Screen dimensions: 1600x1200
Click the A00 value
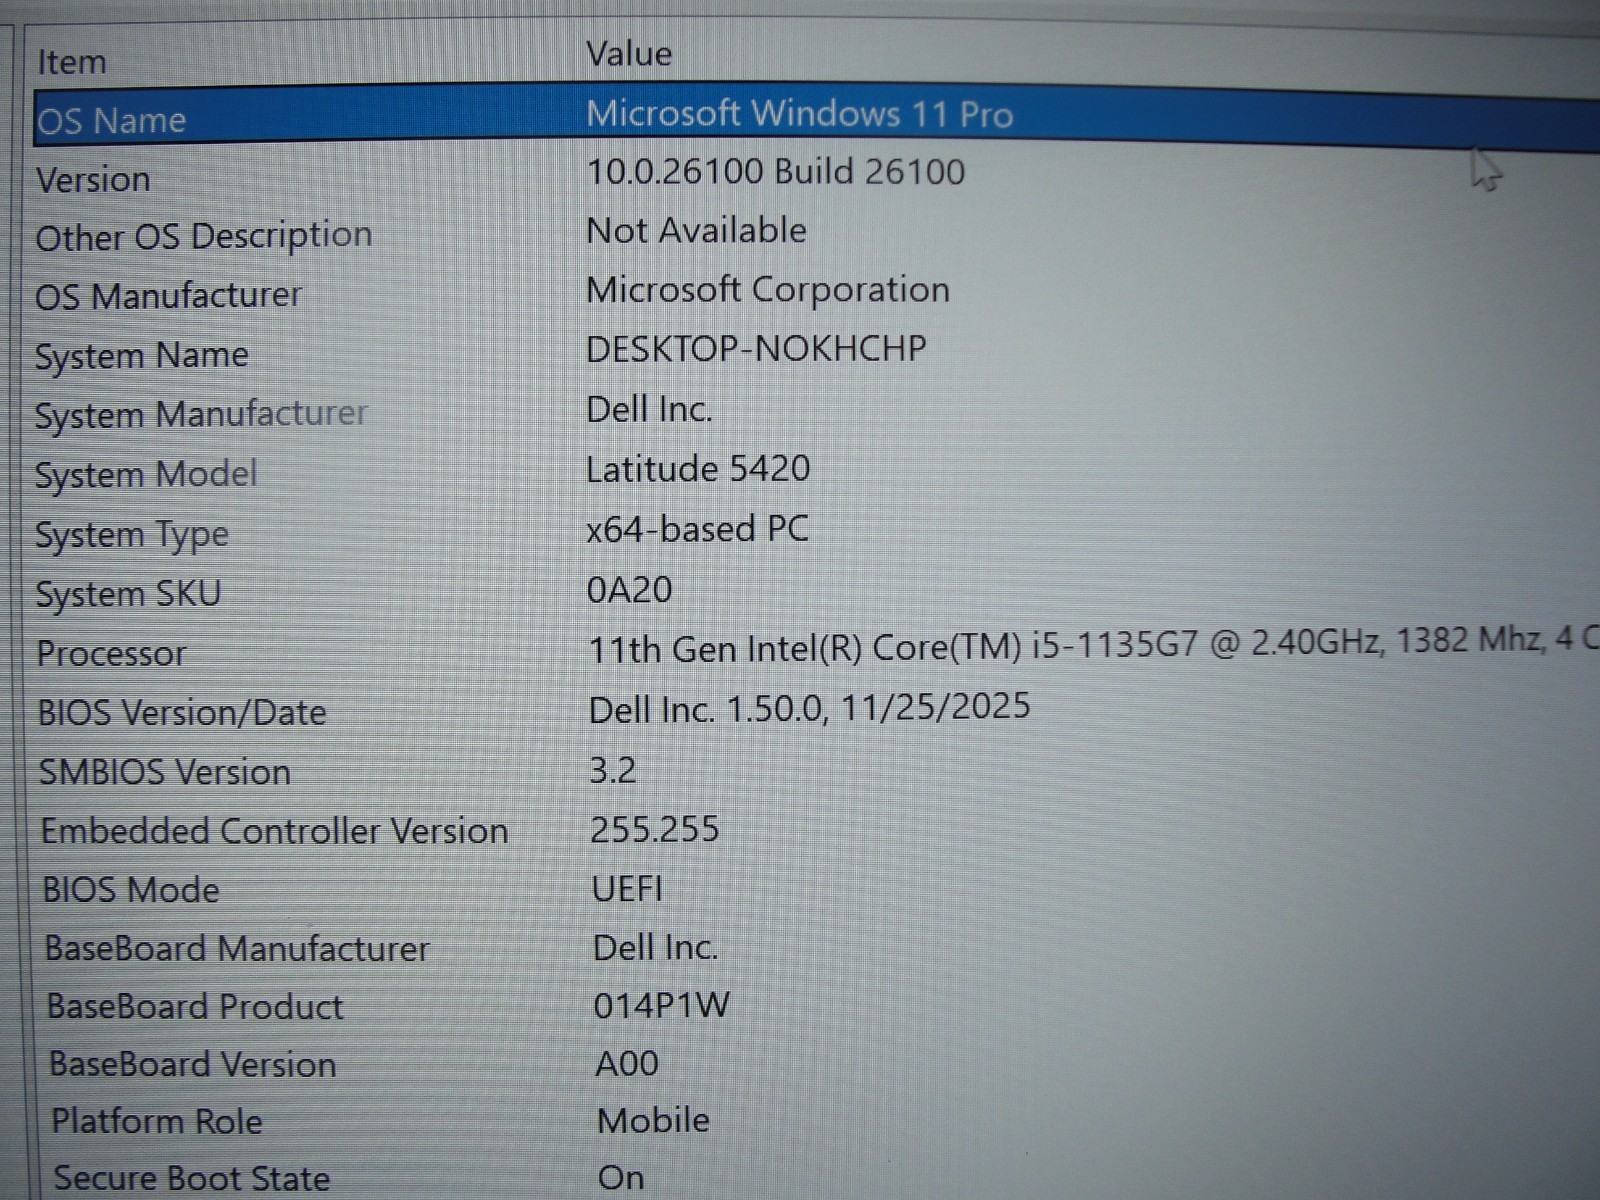pyautogui.click(x=627, y=1063)
